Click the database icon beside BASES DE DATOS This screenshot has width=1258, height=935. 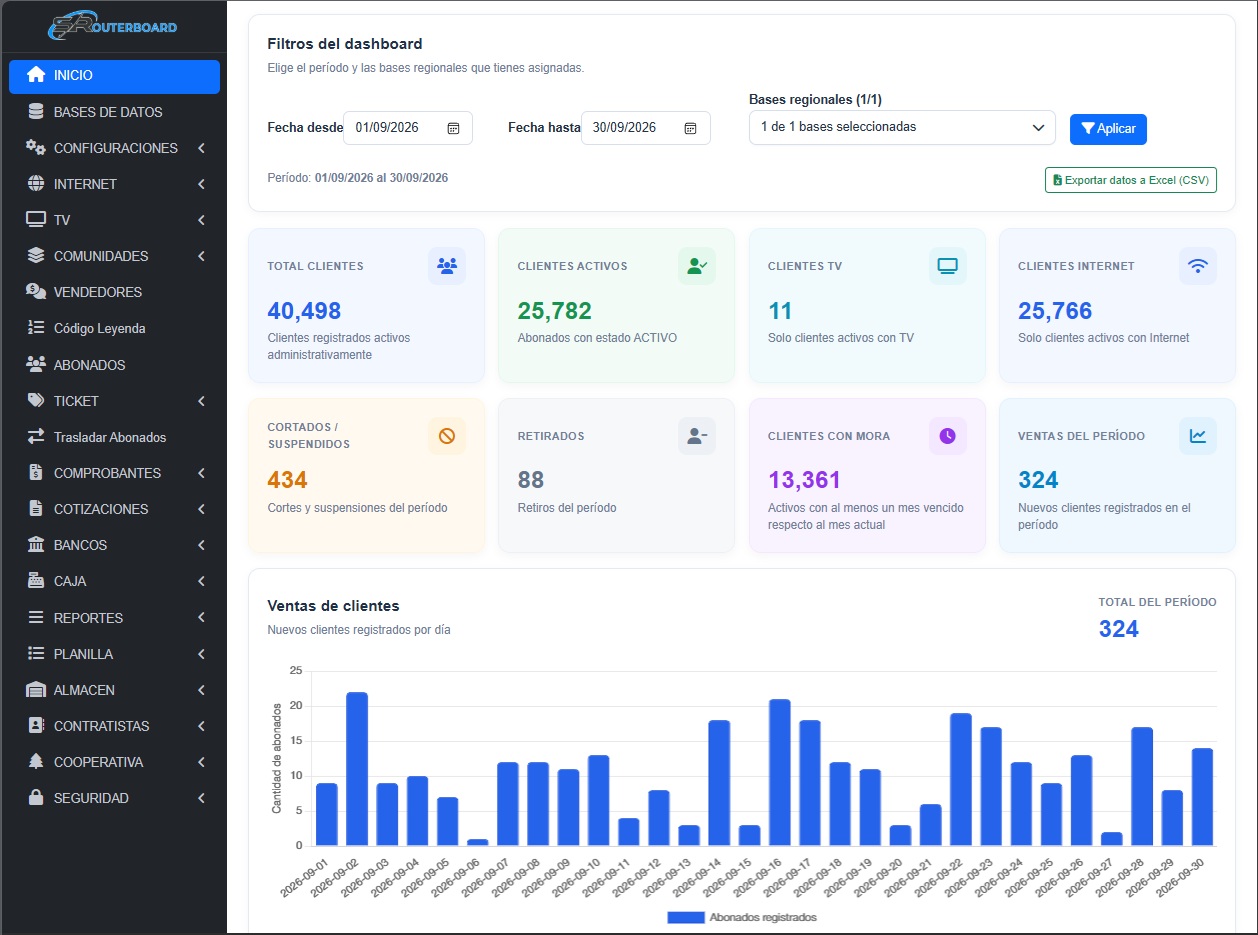coord(36,112)
